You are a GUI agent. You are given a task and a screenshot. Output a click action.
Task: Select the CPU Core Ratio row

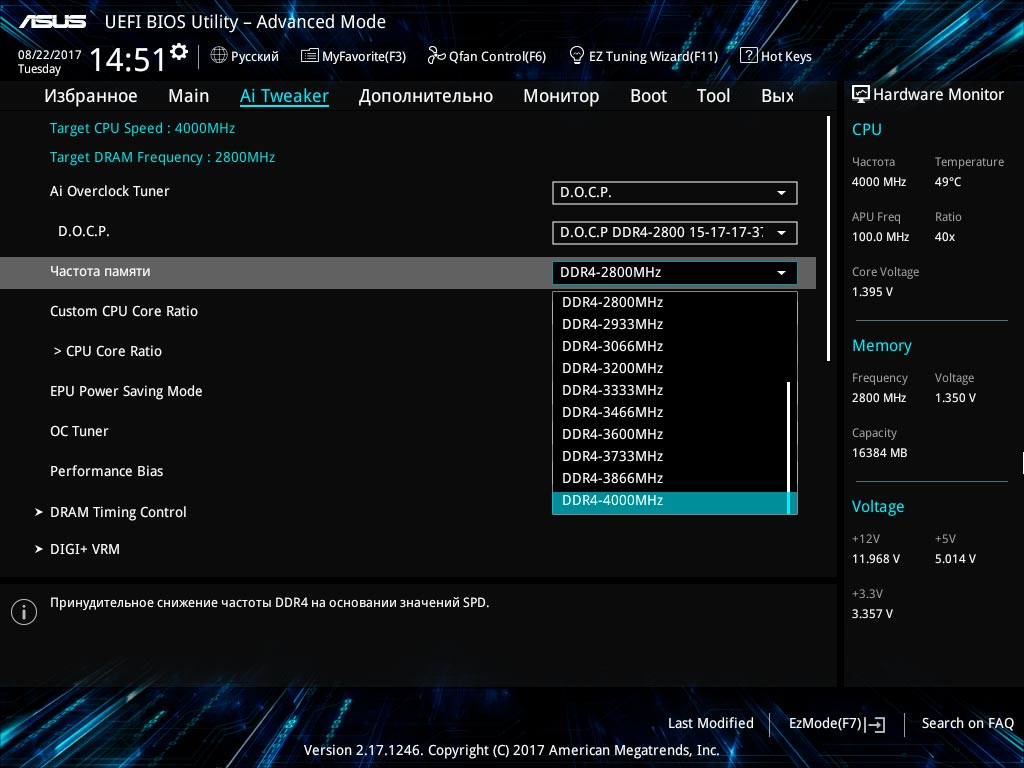(408, 351)
